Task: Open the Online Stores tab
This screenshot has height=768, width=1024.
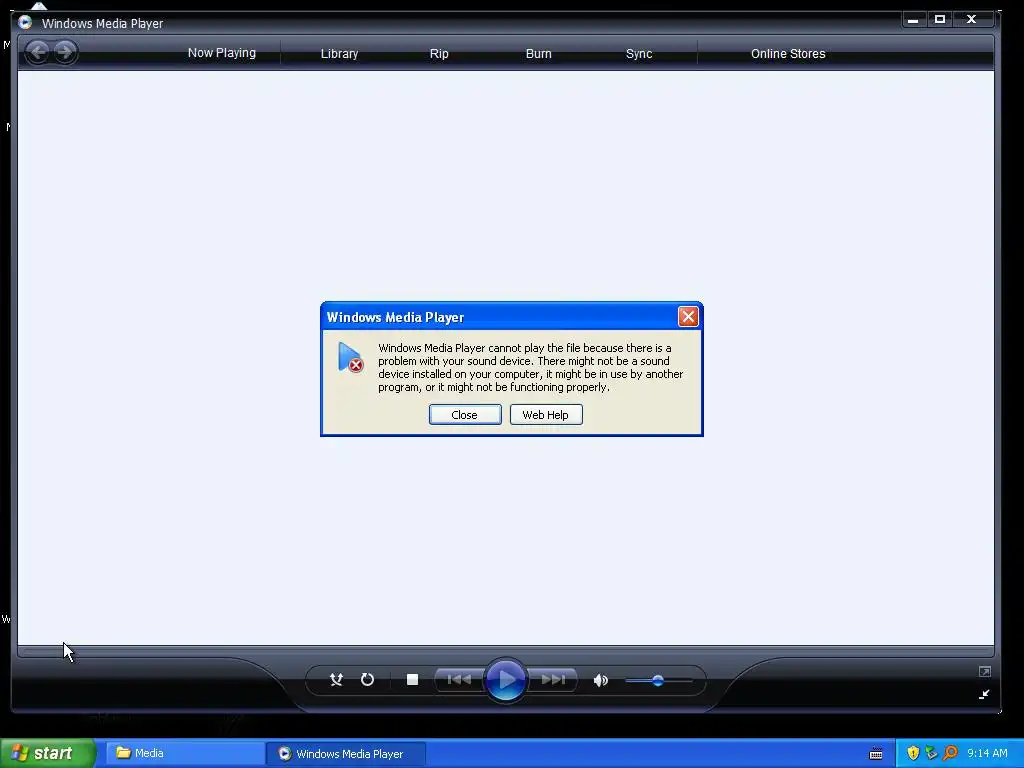Action: [x=788, y=54]
